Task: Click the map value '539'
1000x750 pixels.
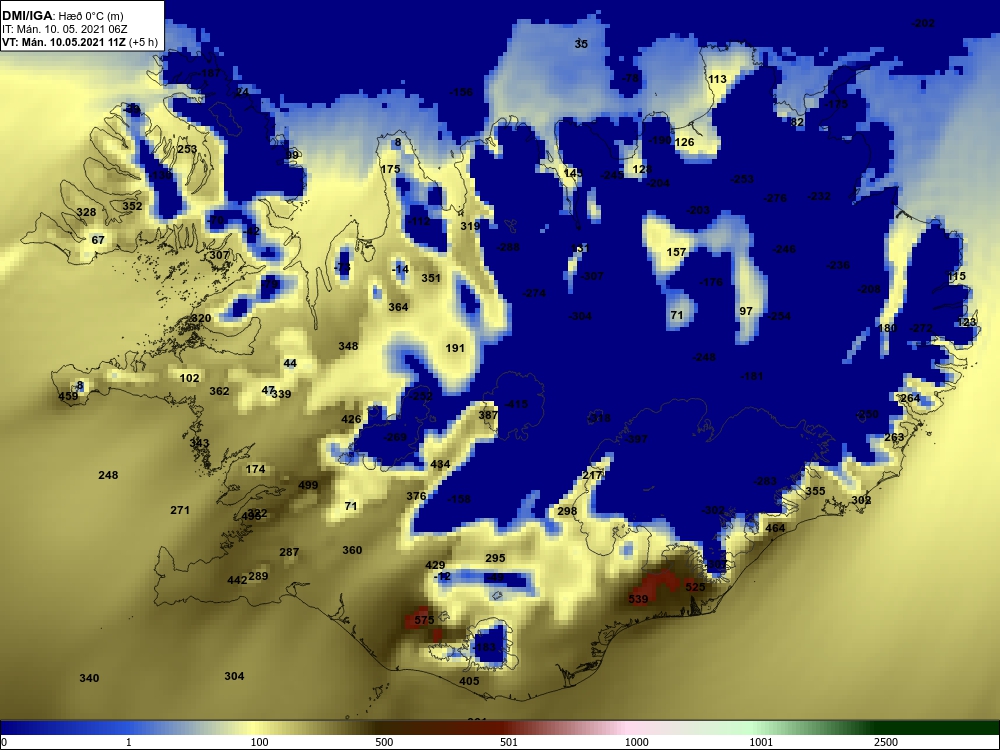Action: coord(638,599)
